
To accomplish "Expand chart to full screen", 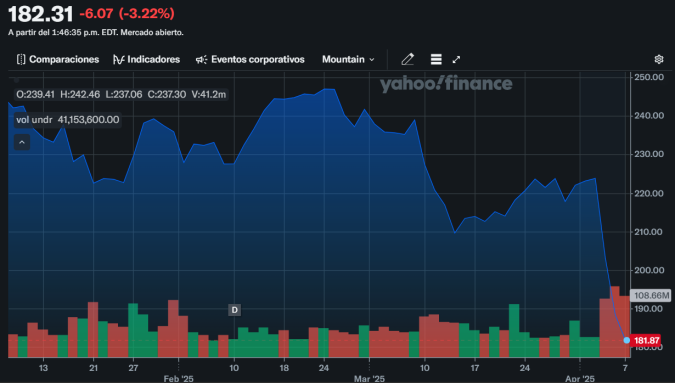I will point(456,59).
